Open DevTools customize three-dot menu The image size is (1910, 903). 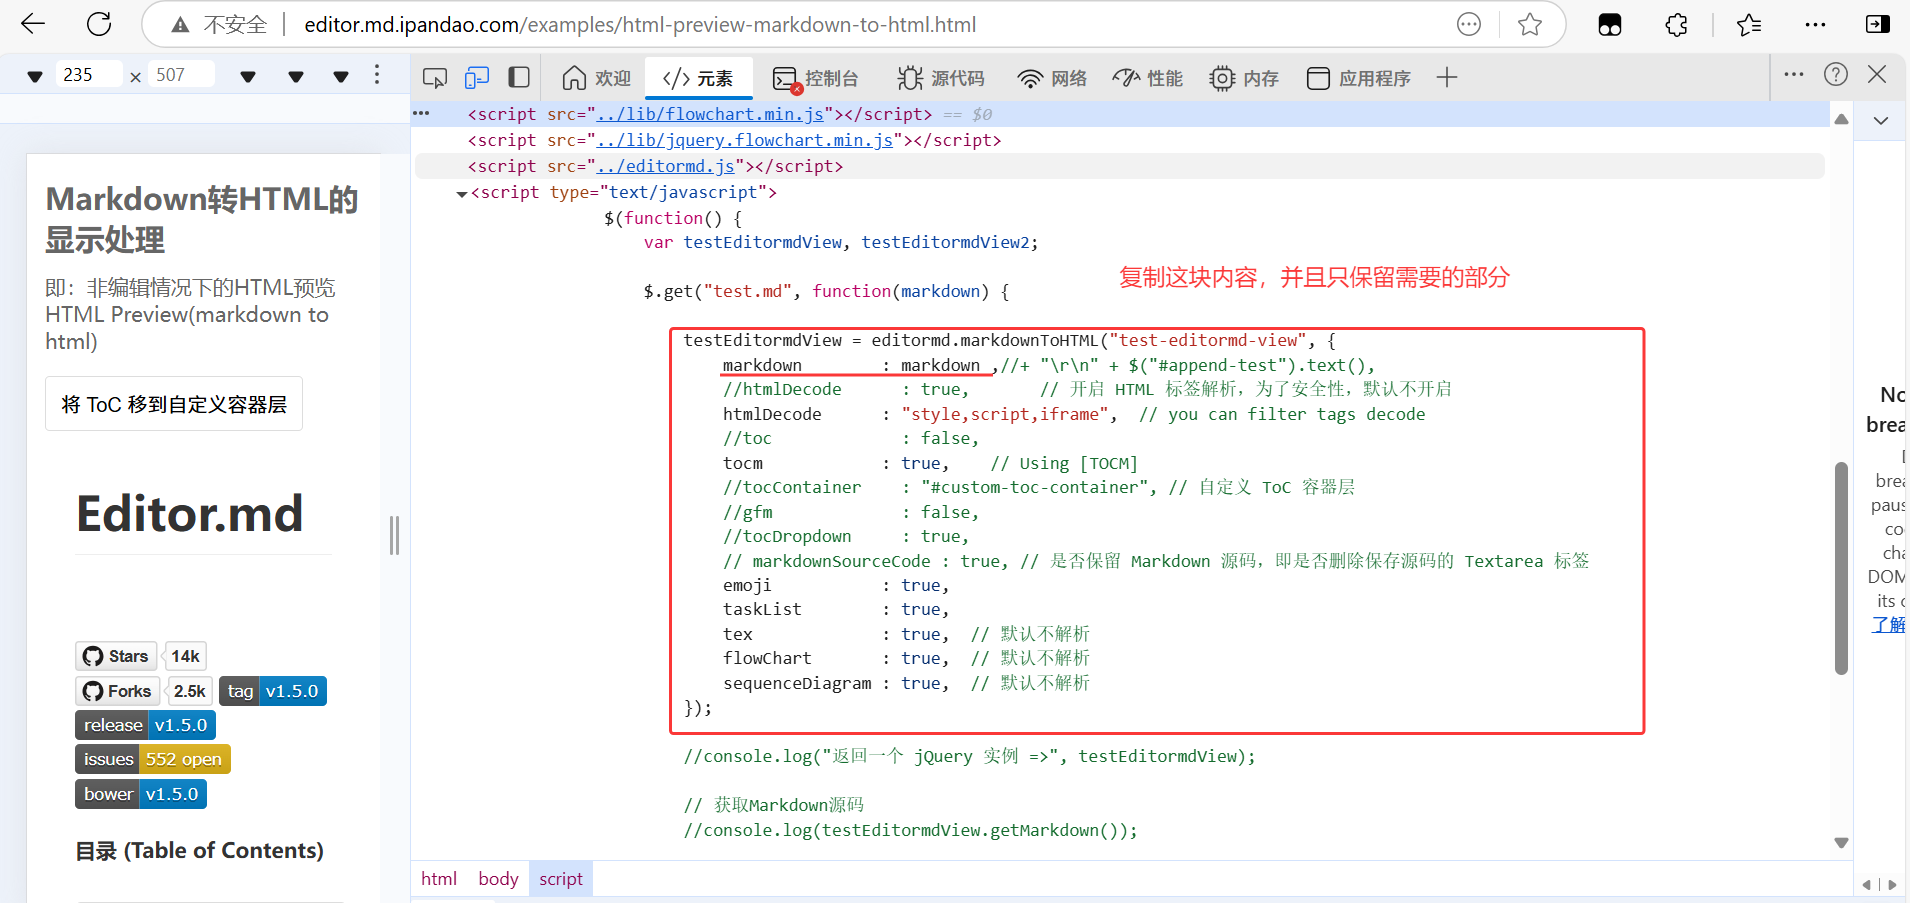(x=1794, y=74)
